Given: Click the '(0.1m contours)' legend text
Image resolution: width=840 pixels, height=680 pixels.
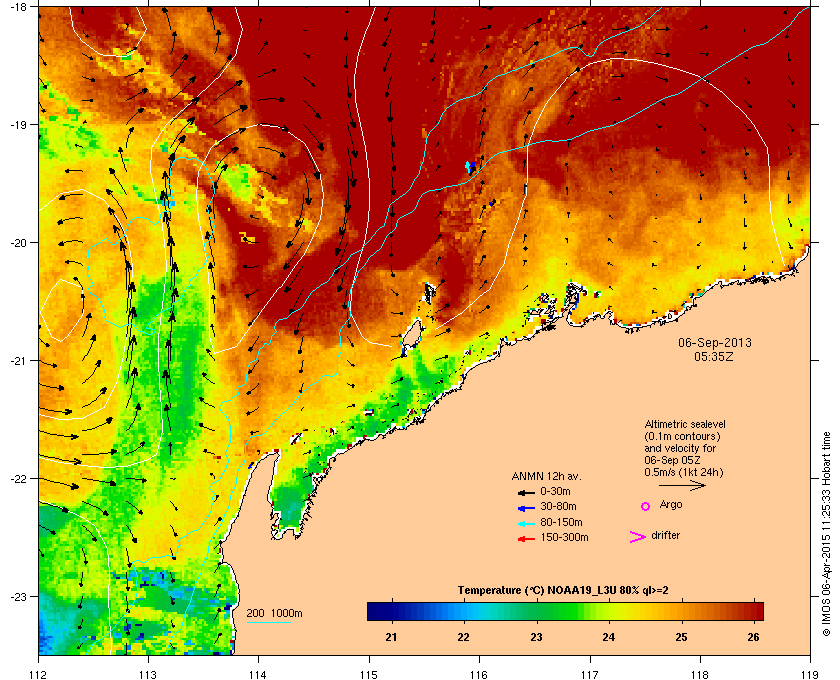Looking at the screenshot, I should pyautogui.click(x=682, y=436).
